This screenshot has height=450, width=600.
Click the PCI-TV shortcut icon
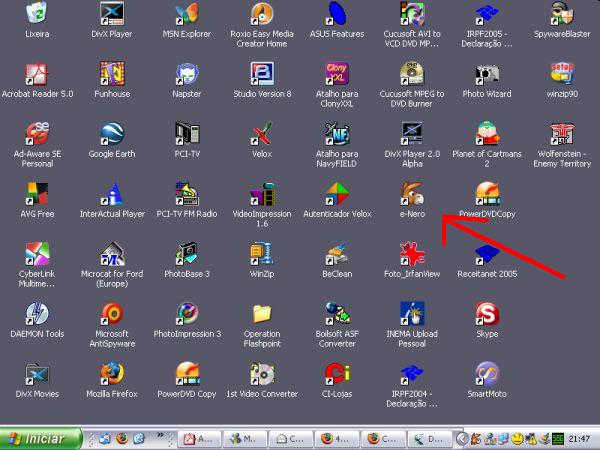coord(187,133)
